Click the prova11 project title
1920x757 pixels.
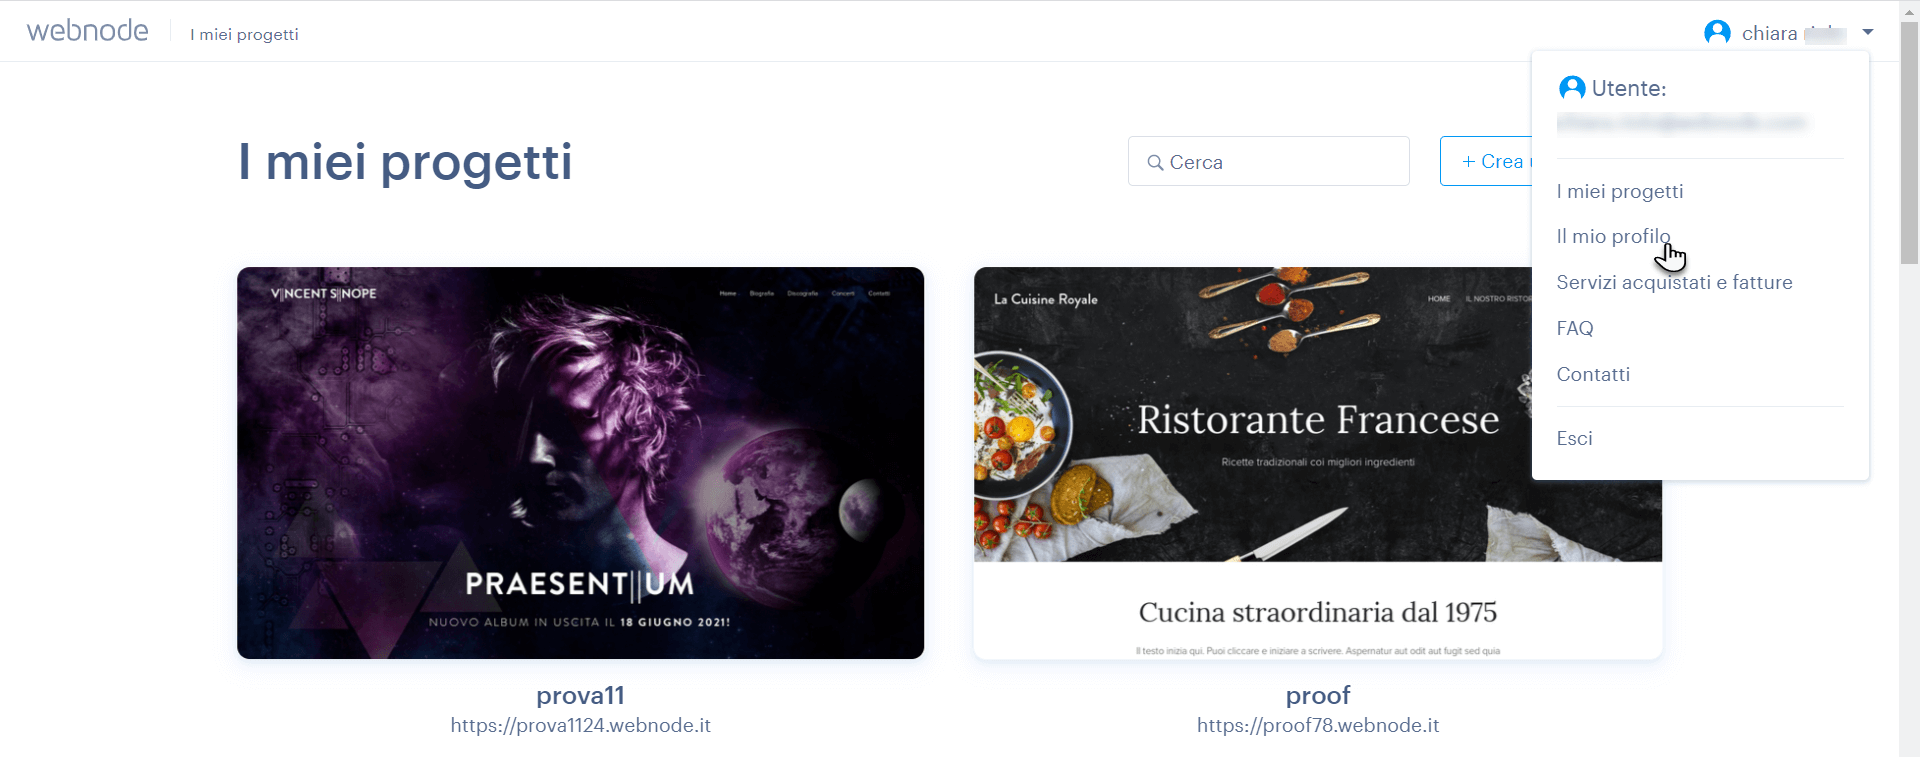click(x=580, y=695)
